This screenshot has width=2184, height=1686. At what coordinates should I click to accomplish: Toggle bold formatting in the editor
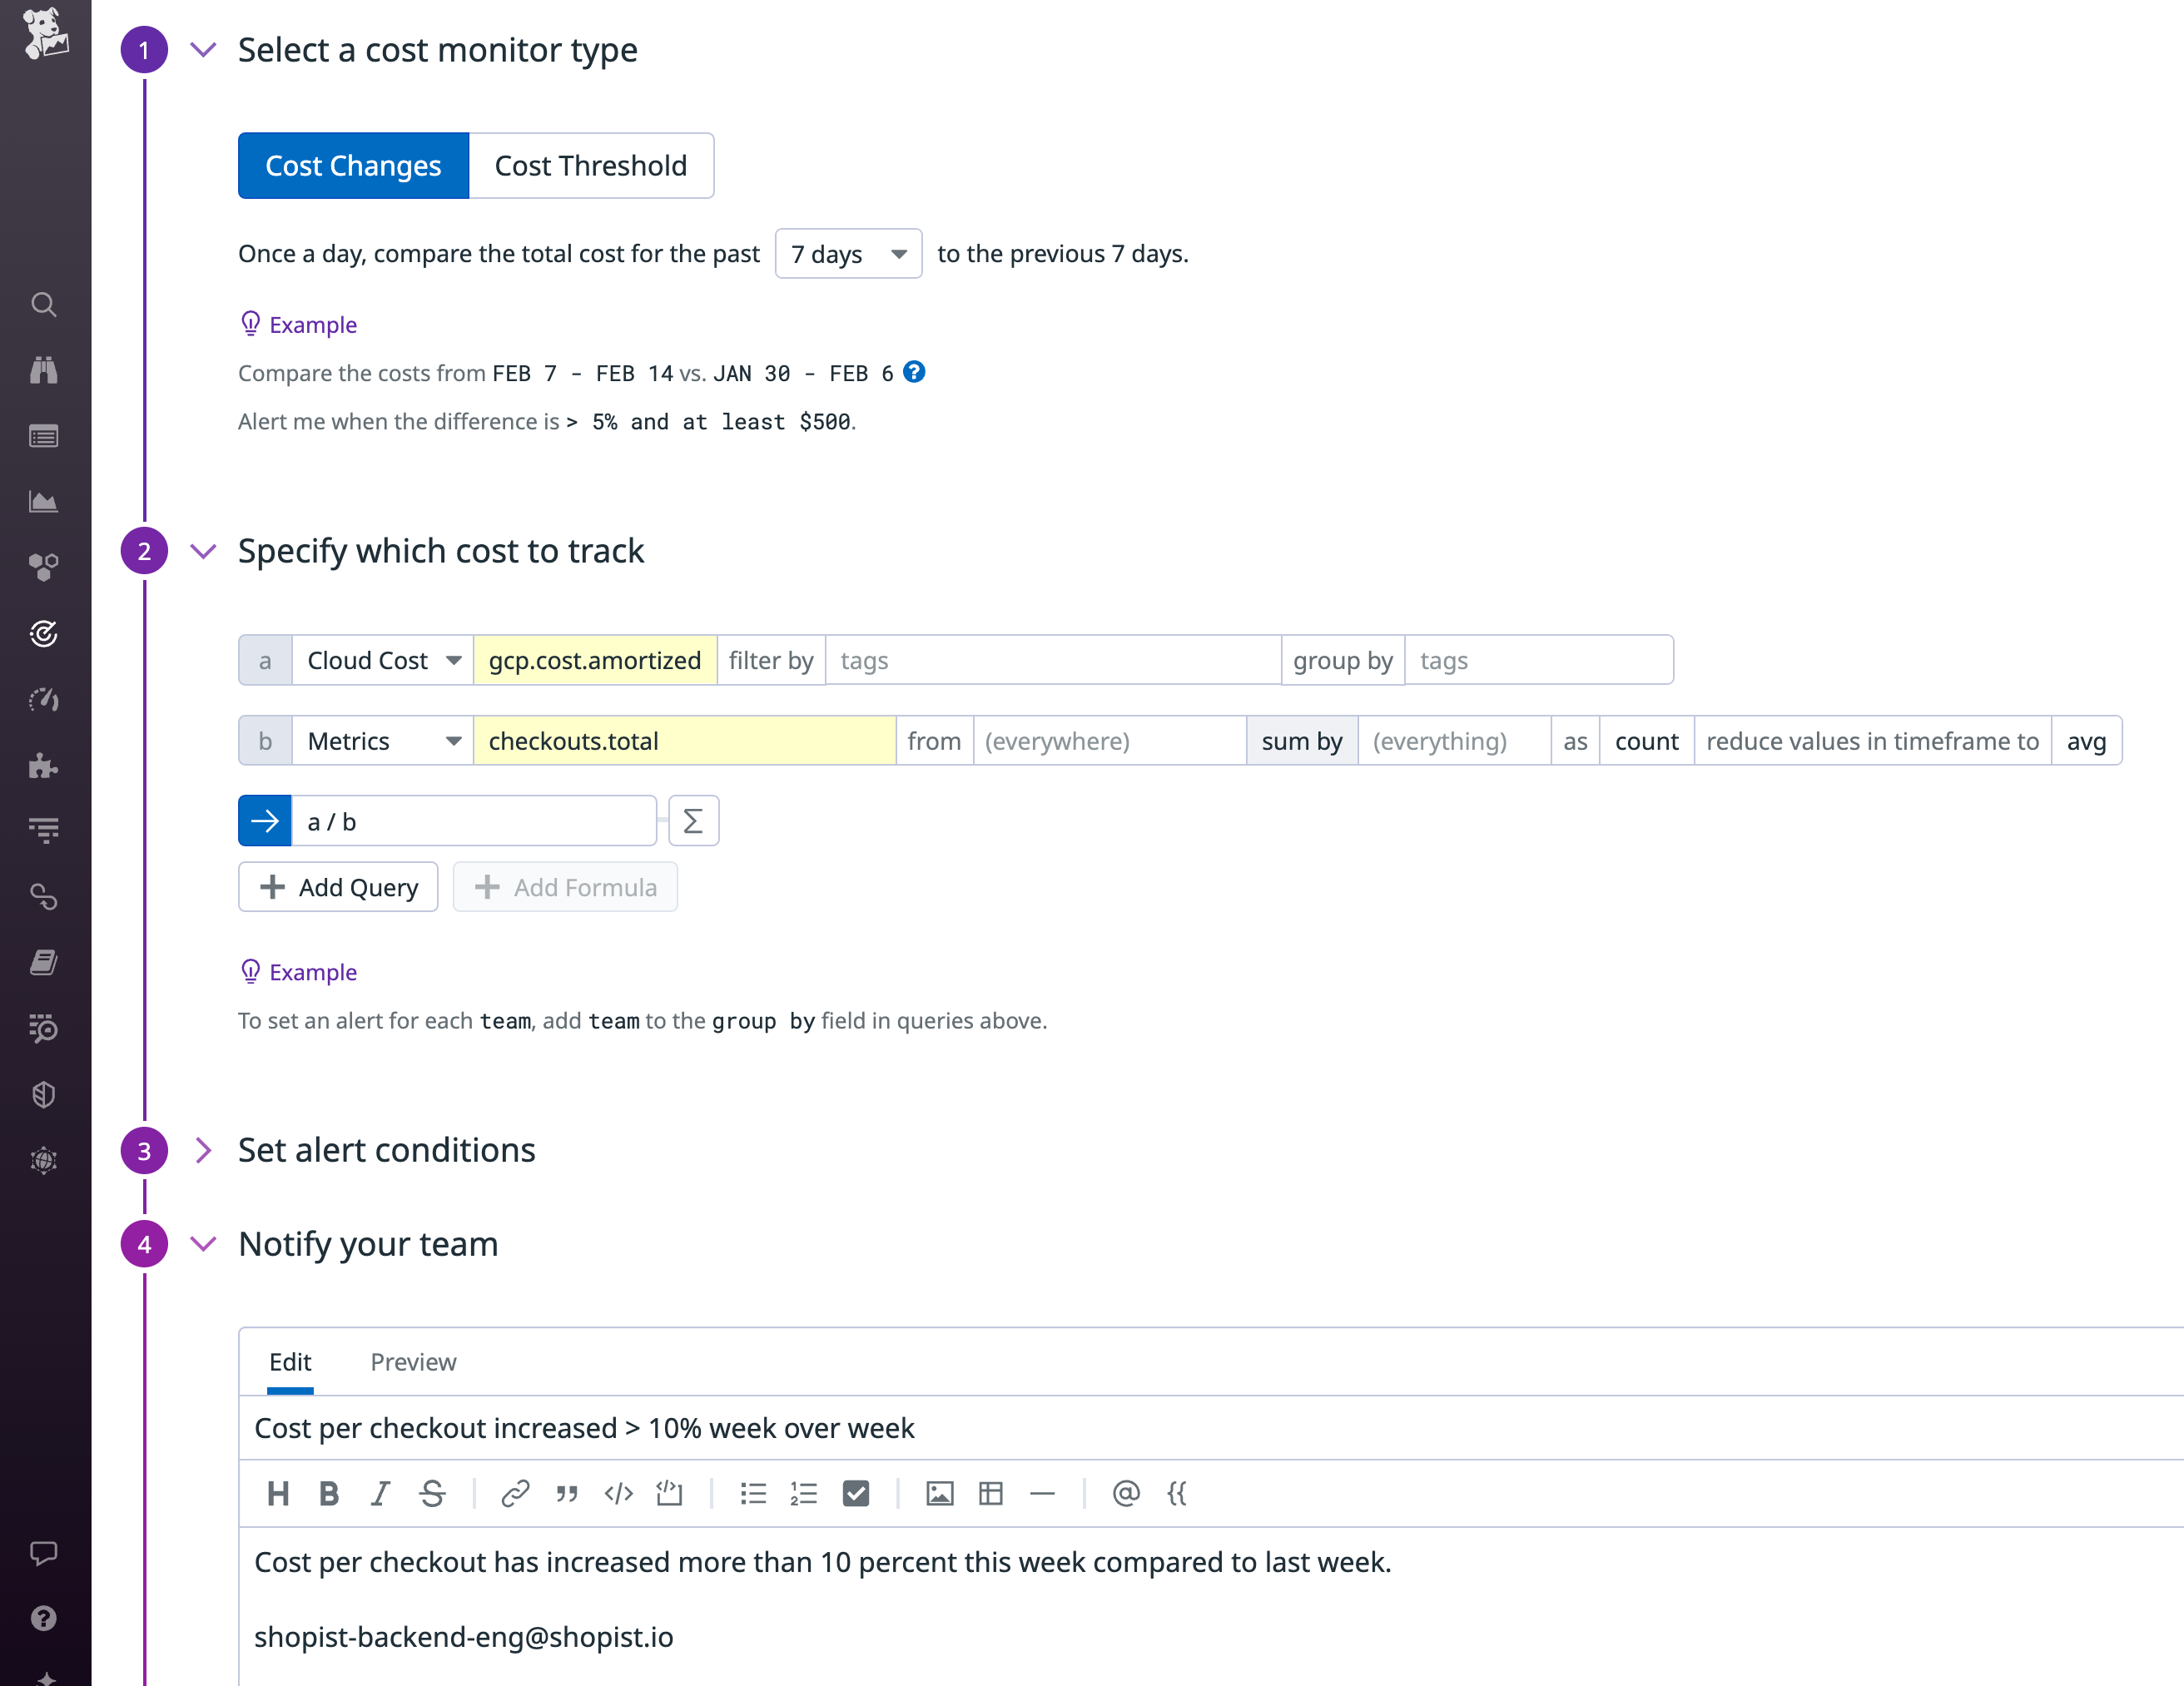pyautogui.click(x=329, y=1493)
